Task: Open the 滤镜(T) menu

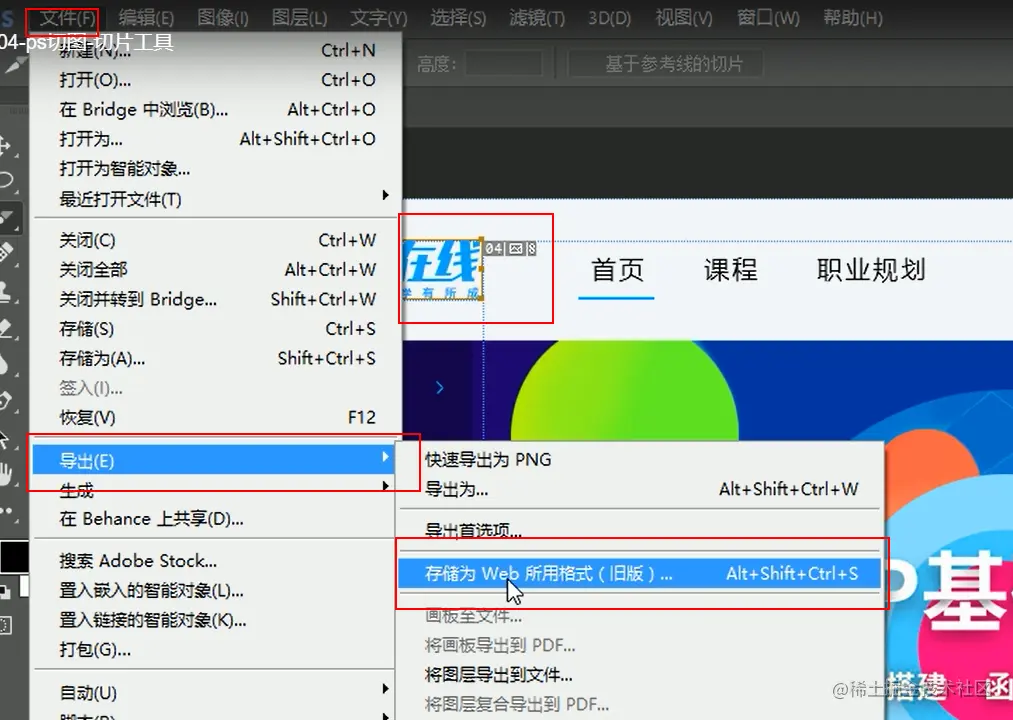Action: [x=537, y=18]
